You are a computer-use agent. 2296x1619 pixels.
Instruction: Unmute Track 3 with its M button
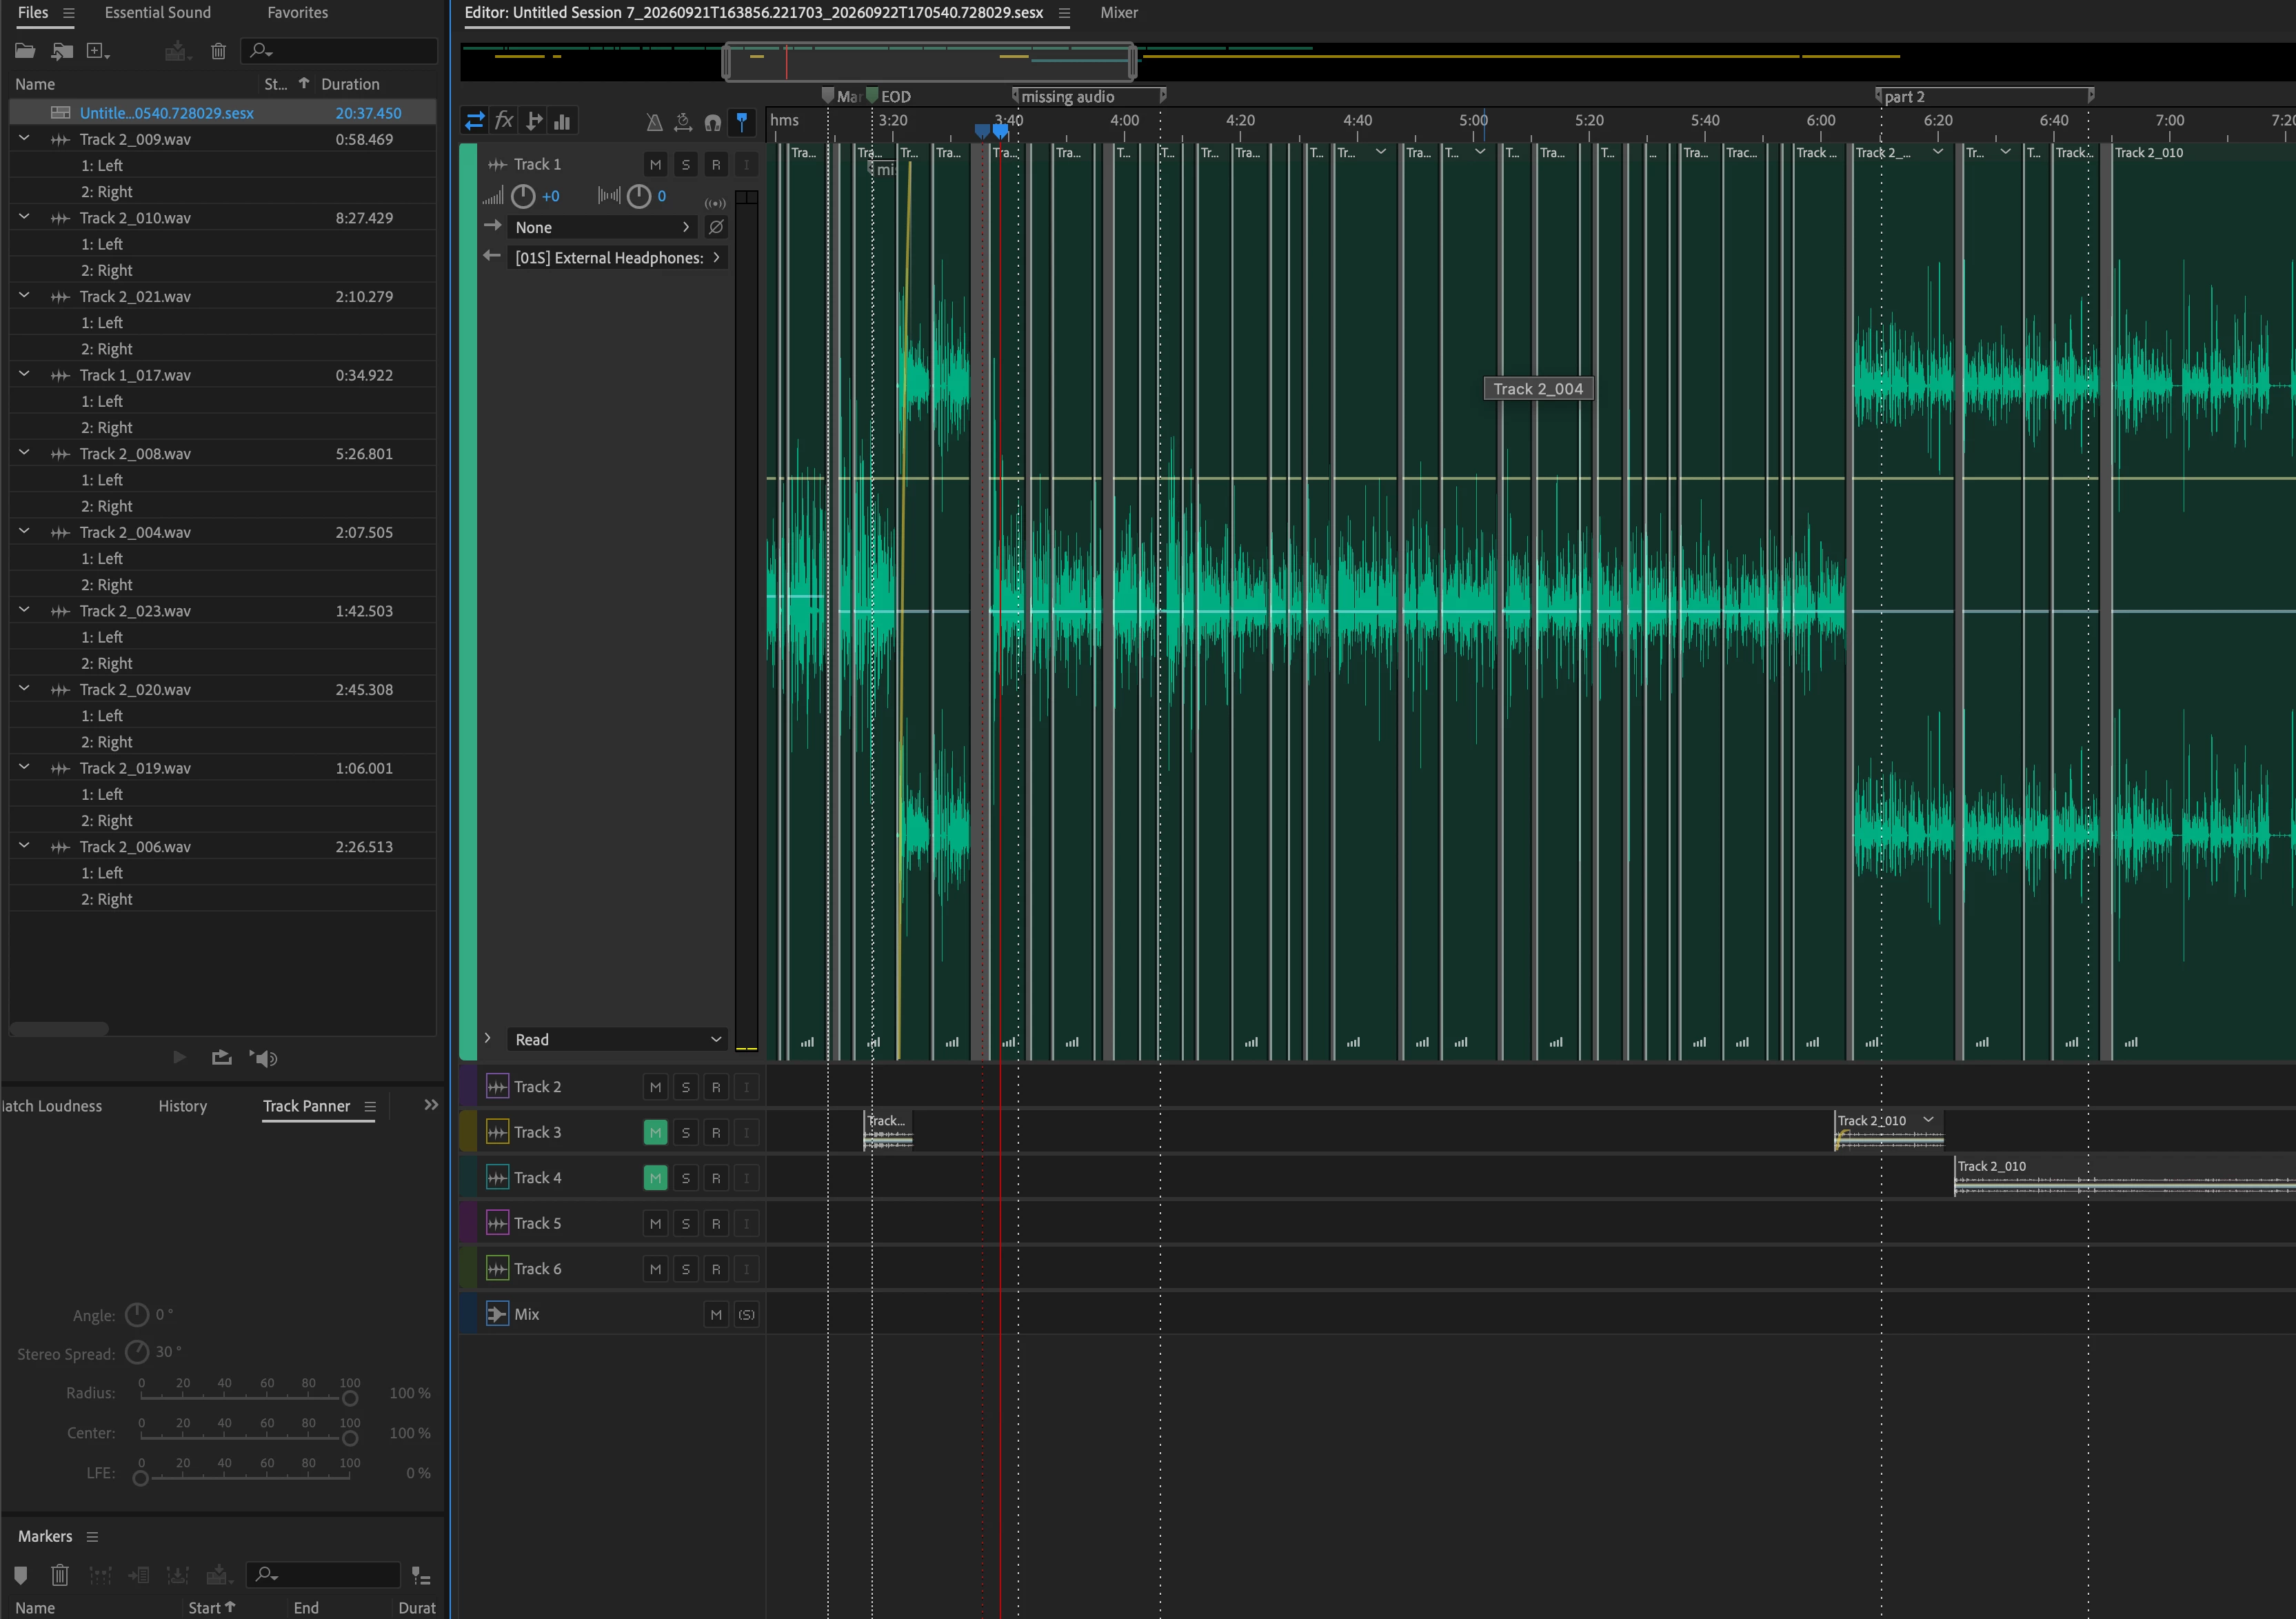coord(655,1132)
